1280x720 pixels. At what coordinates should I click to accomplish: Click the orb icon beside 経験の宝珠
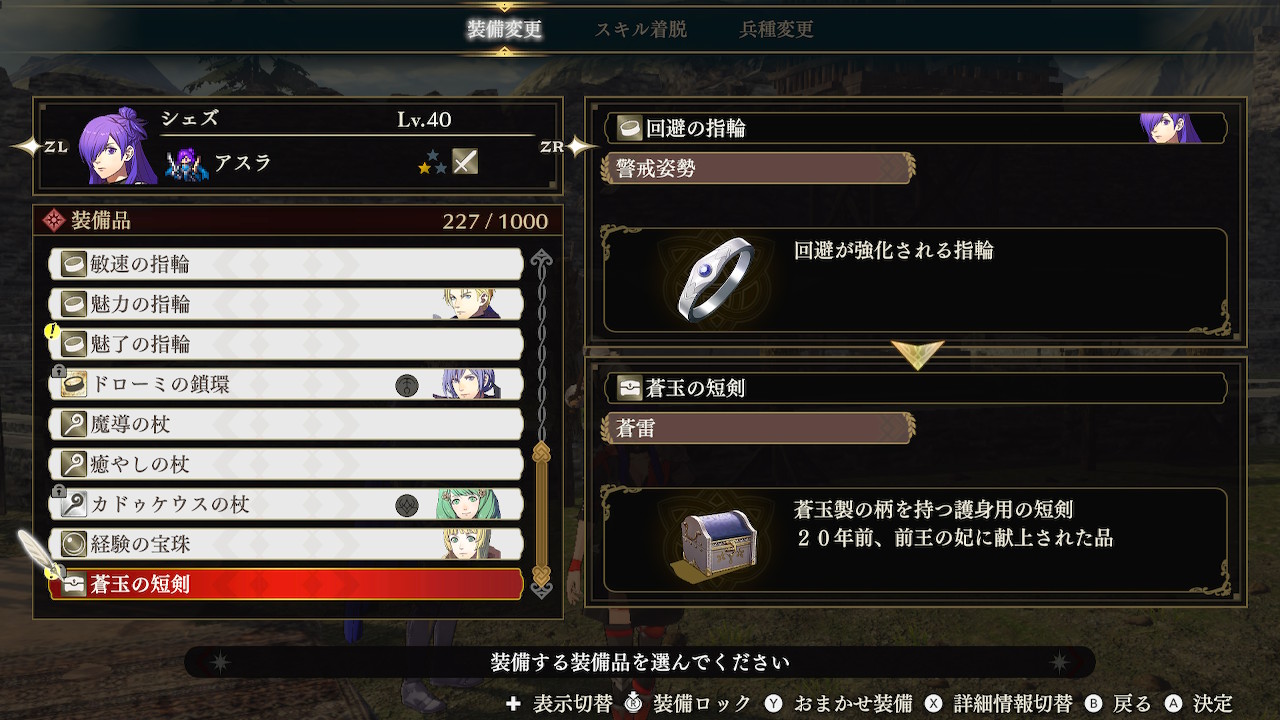(x=73, y=544)
